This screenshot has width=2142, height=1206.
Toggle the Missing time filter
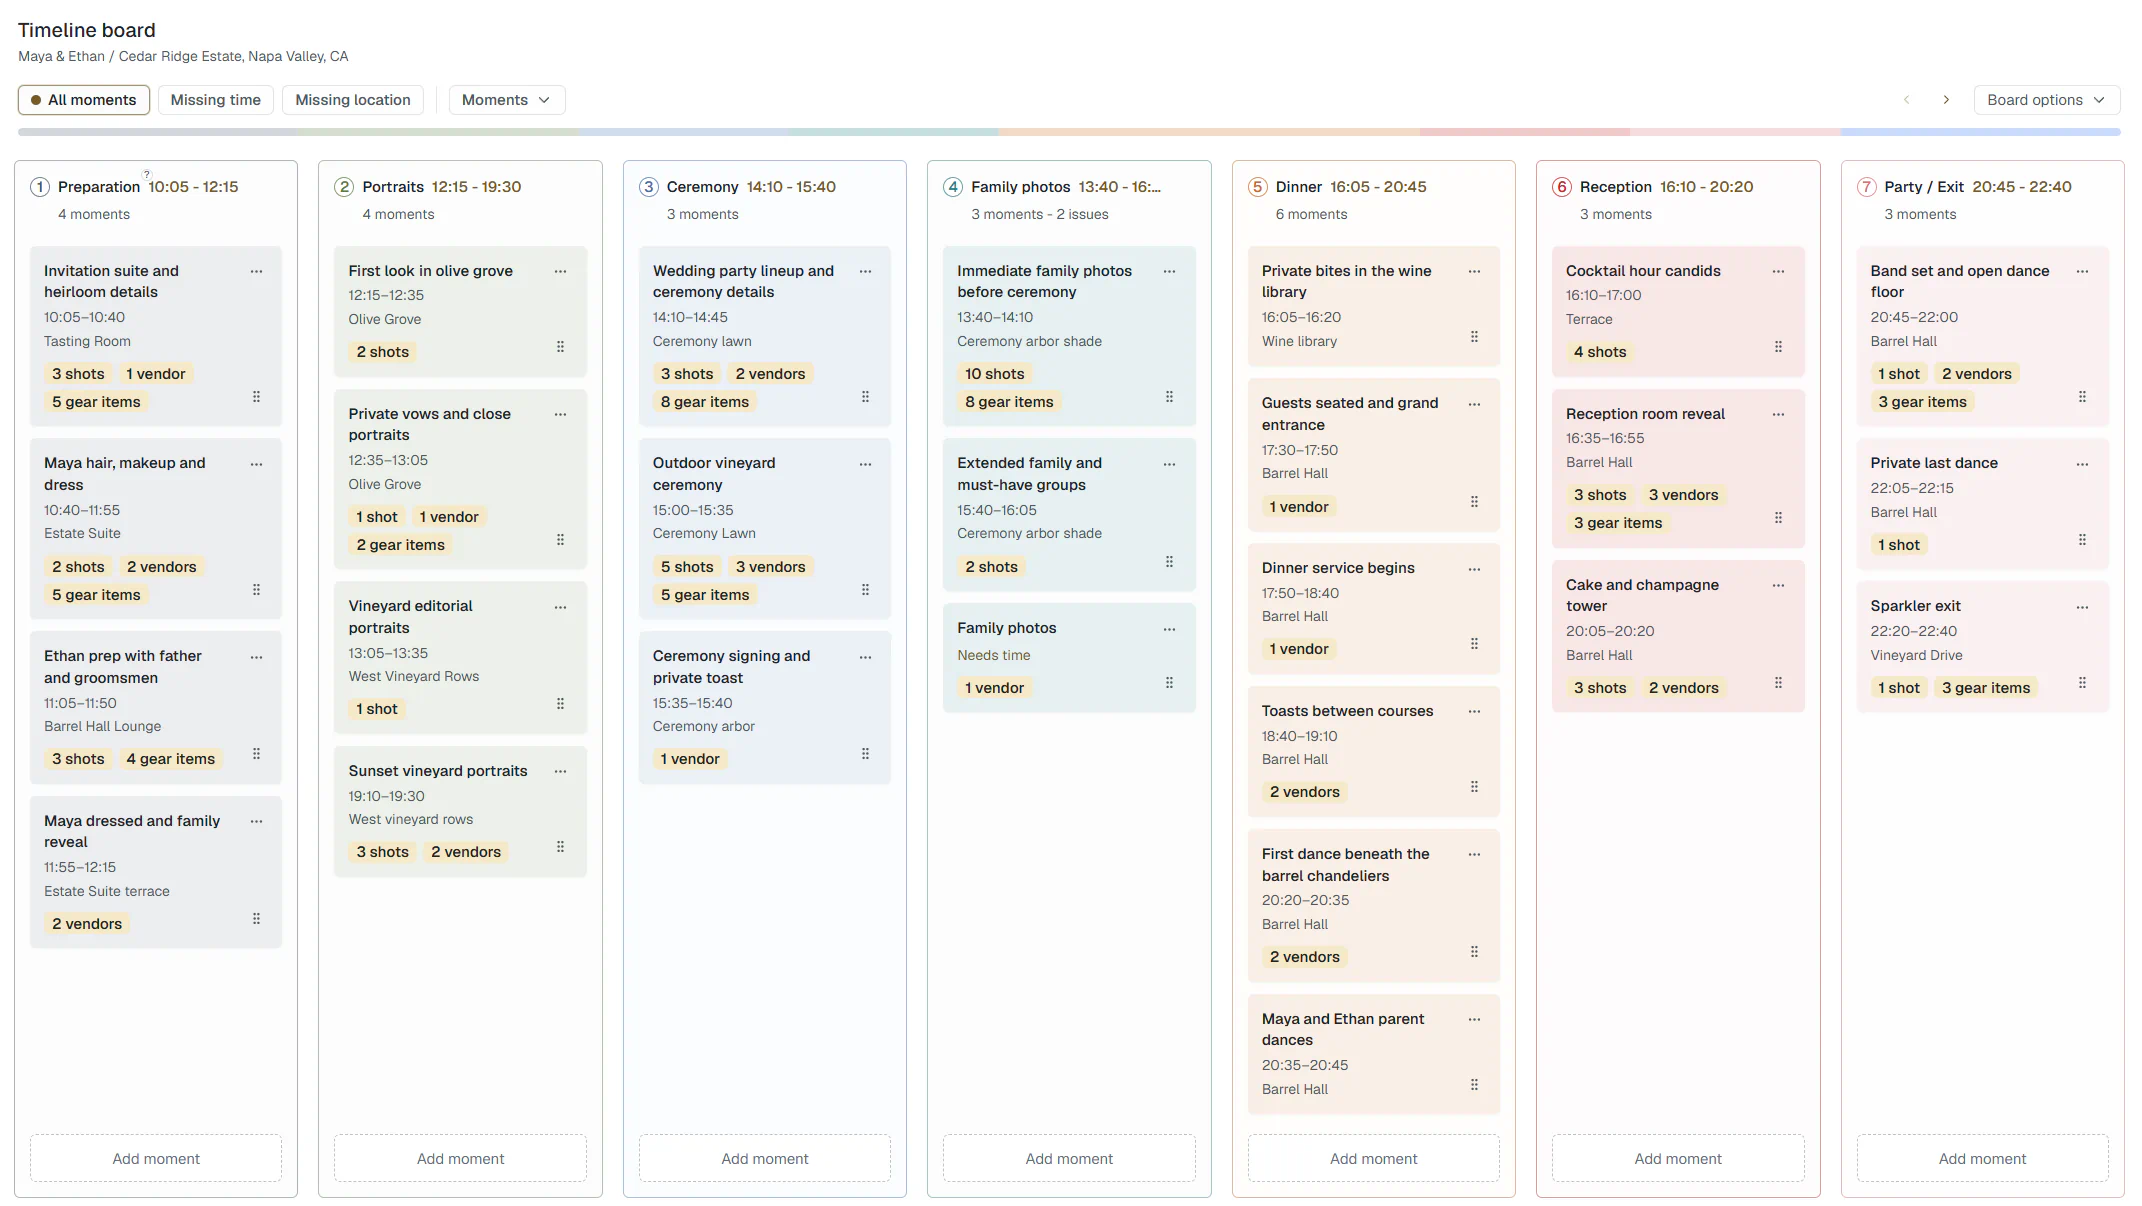pos(216,100)
